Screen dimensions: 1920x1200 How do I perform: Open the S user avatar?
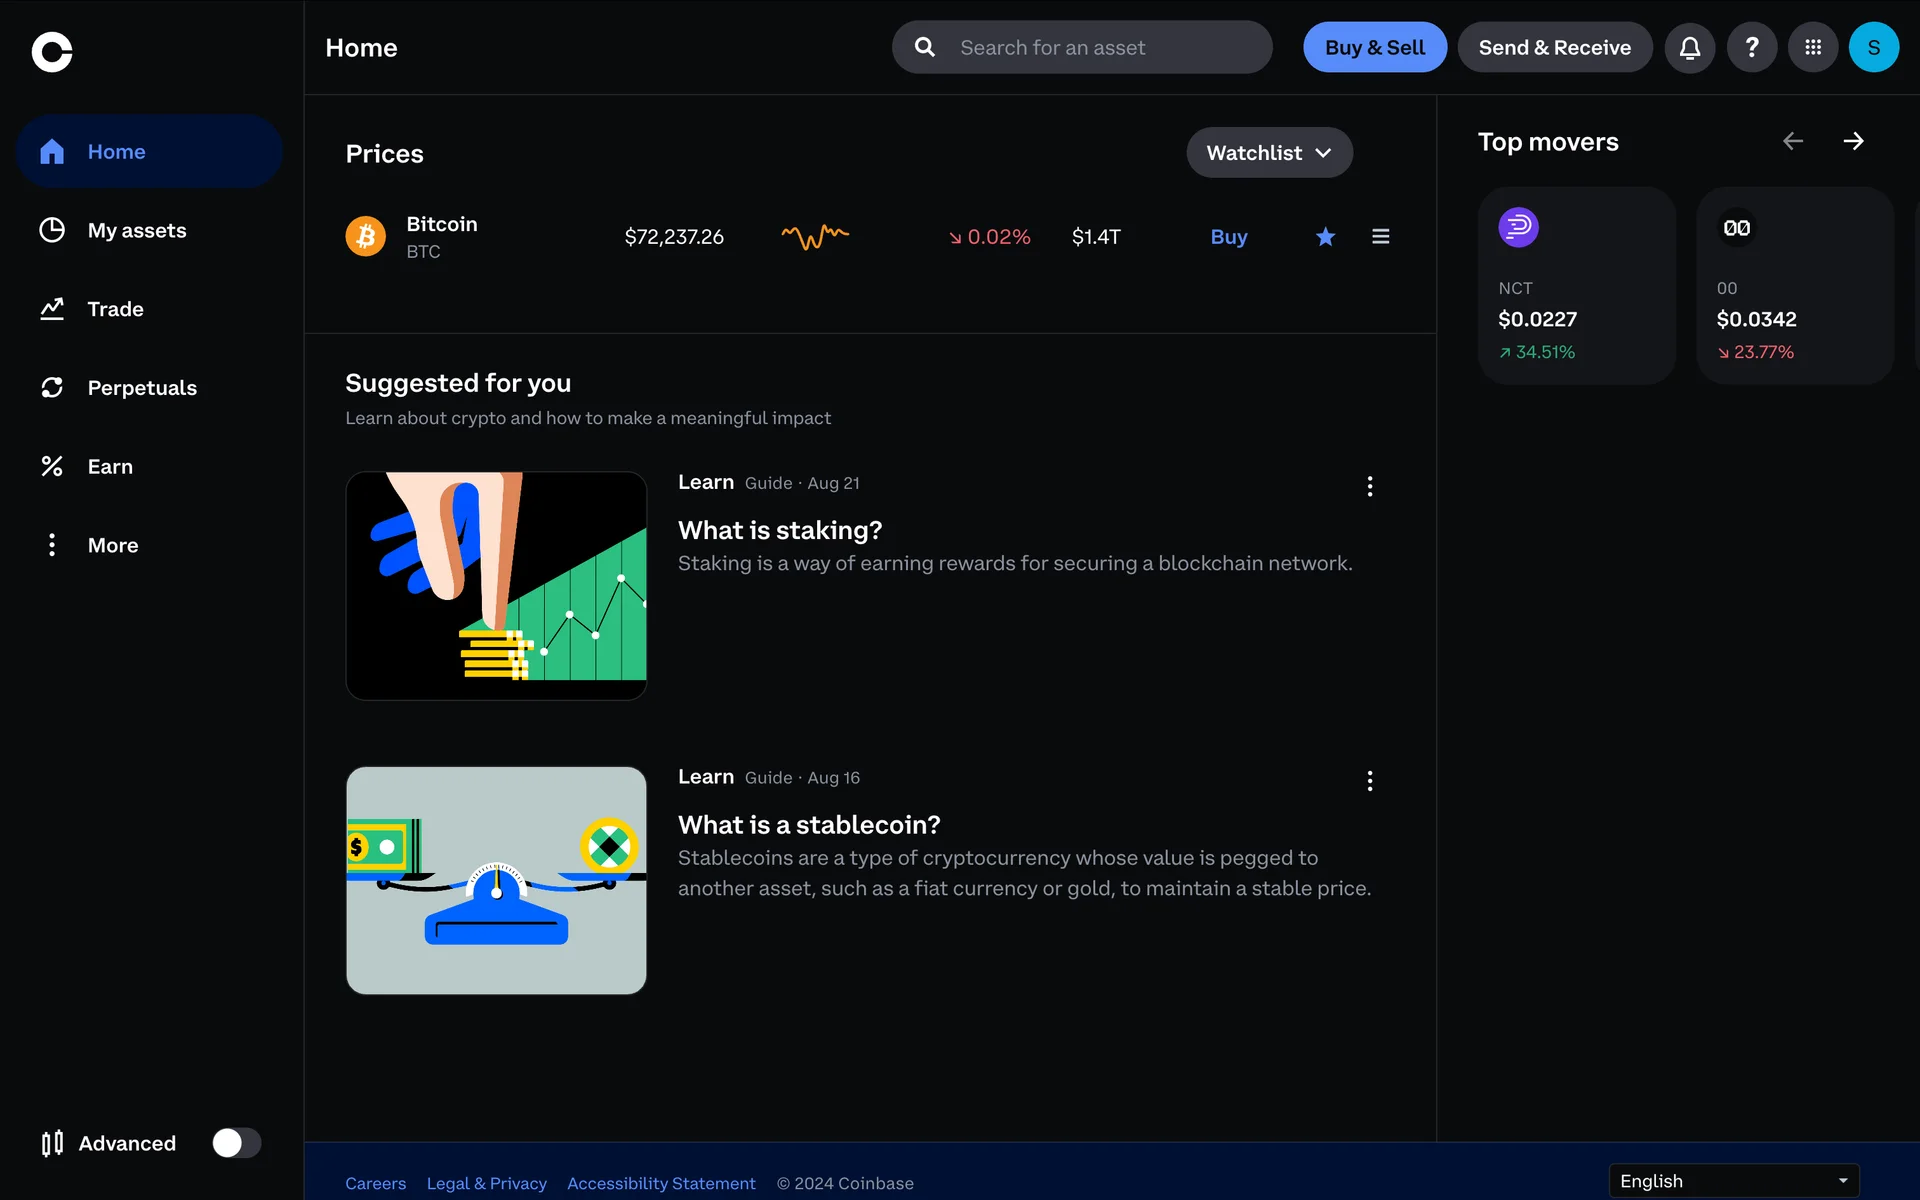(x=1873, y=47)
